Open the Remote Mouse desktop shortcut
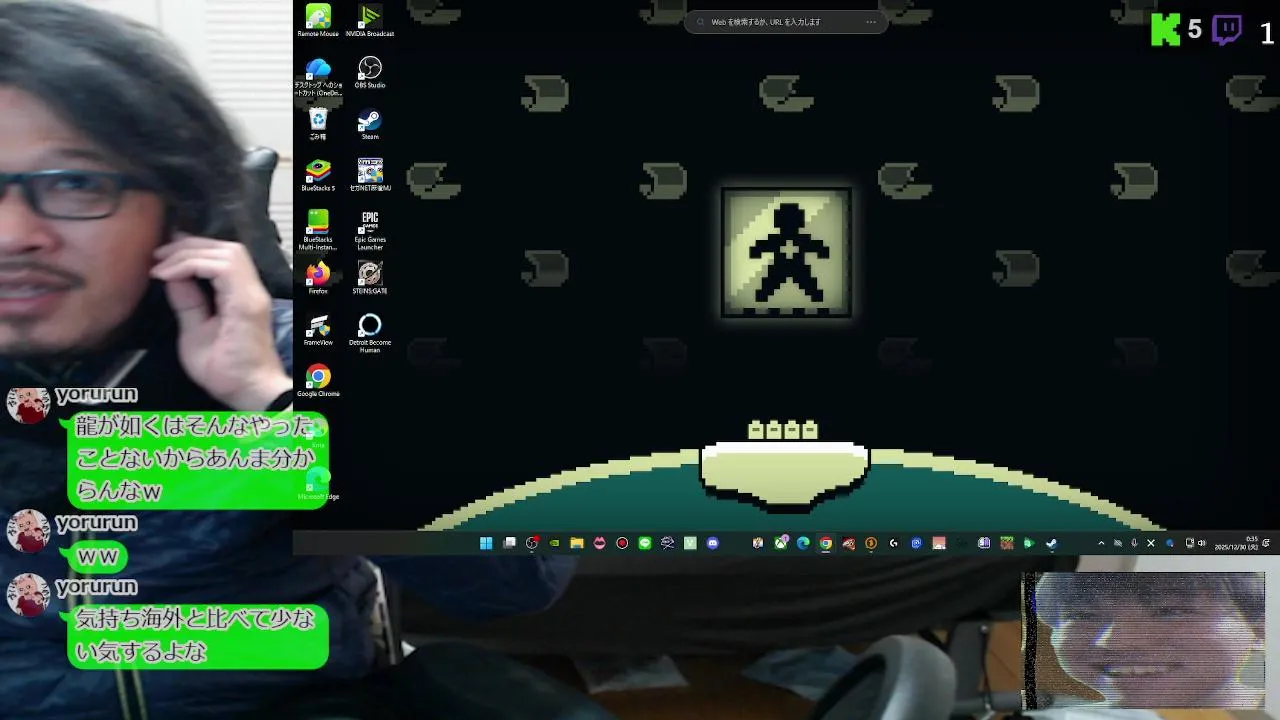 [318, 21]
